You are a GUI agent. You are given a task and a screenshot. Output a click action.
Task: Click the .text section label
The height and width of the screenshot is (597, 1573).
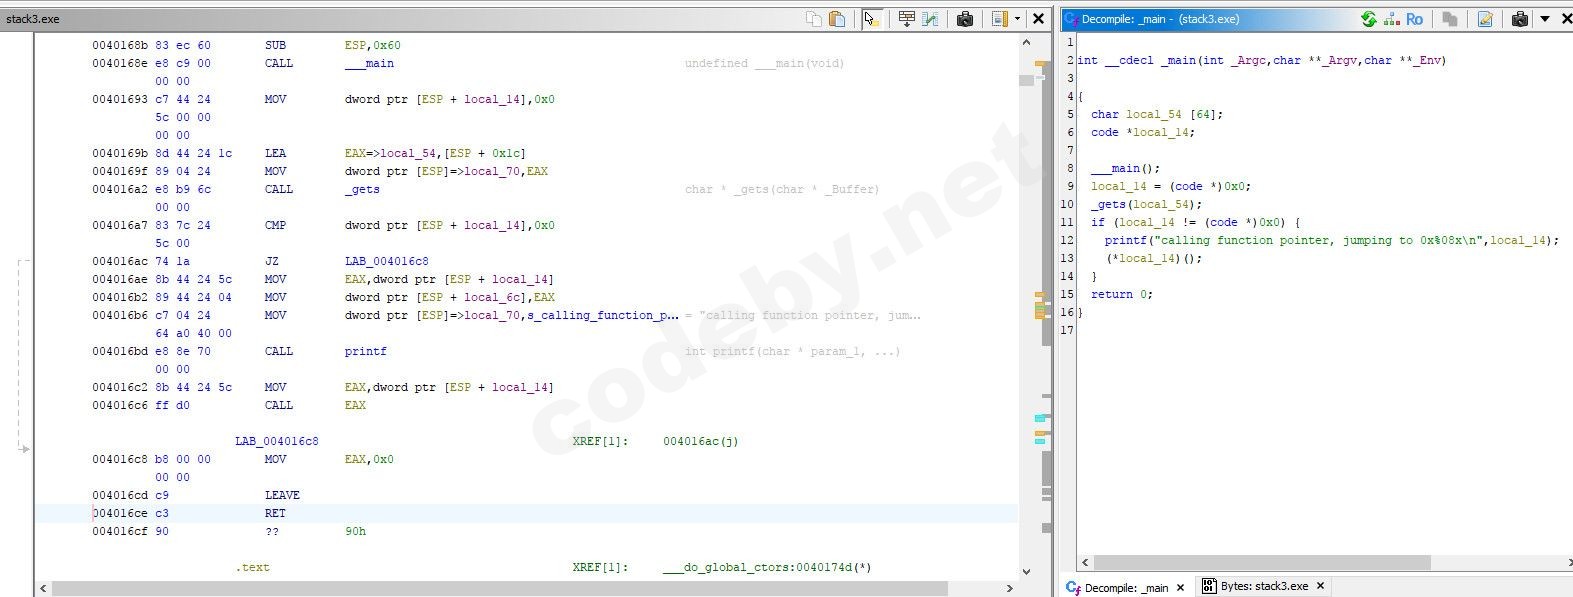point(252,567)
